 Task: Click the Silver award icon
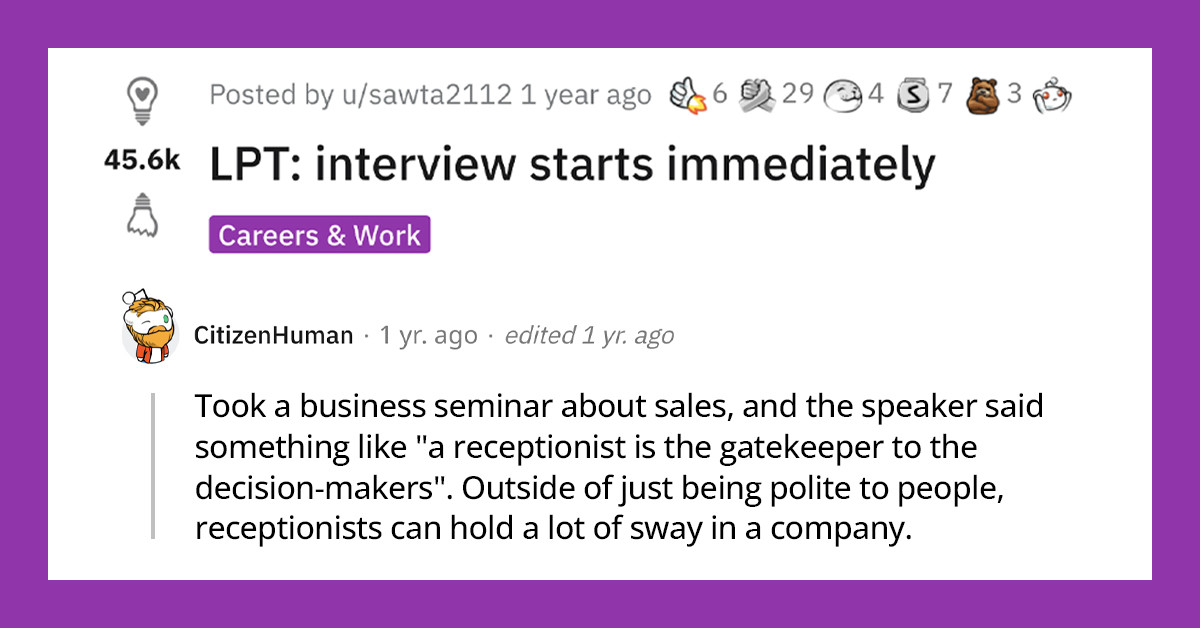pyautogui.click(x=912, y=95)
